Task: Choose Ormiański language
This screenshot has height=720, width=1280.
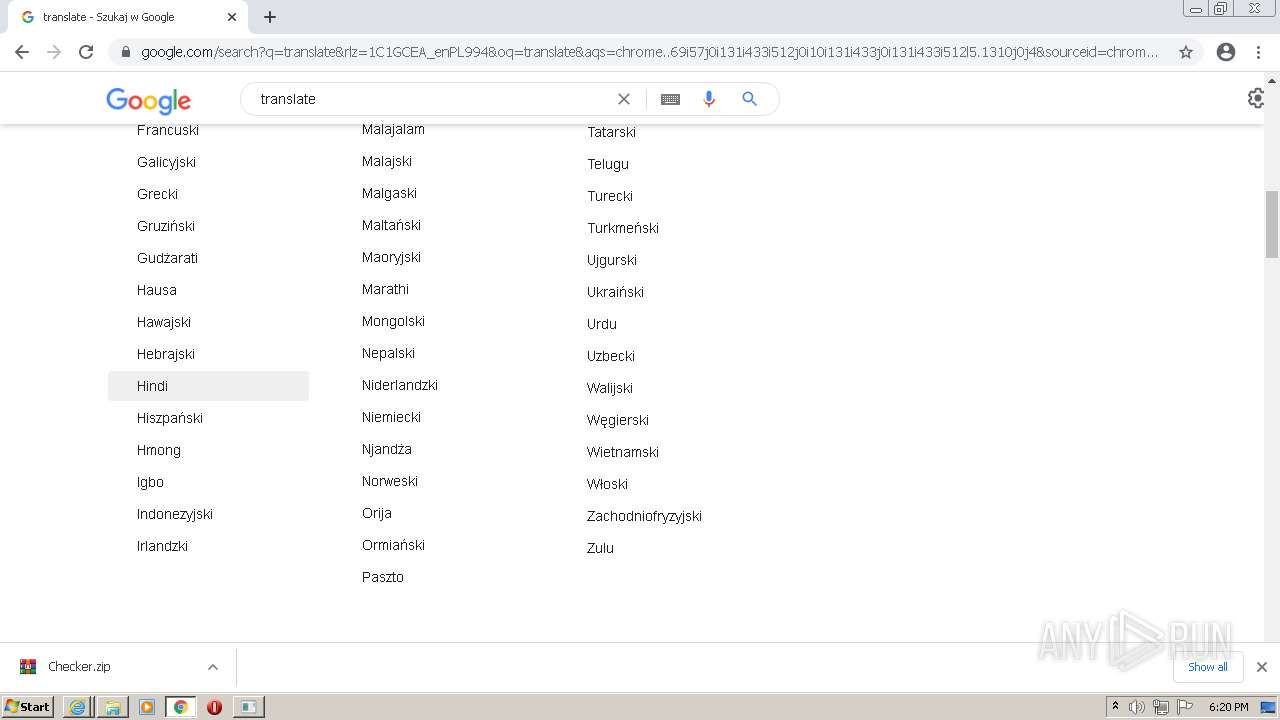Action: pyautogui.click(x=393, y=545)
